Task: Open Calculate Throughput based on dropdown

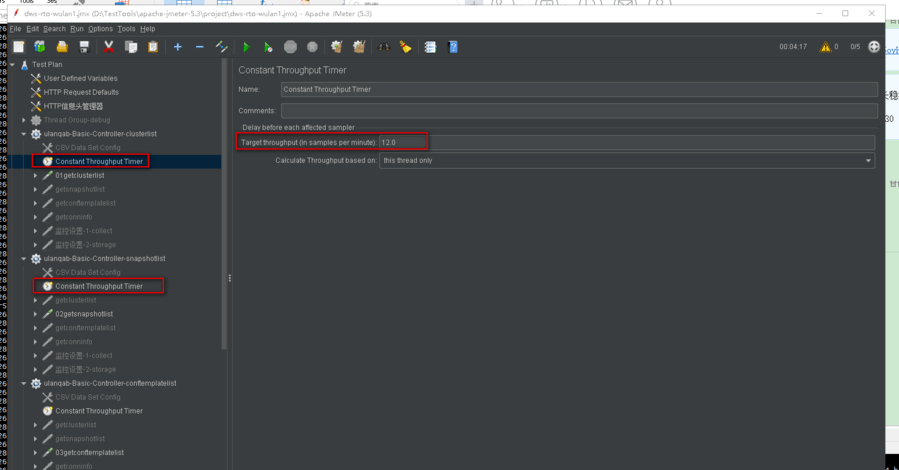Action: 627,160
